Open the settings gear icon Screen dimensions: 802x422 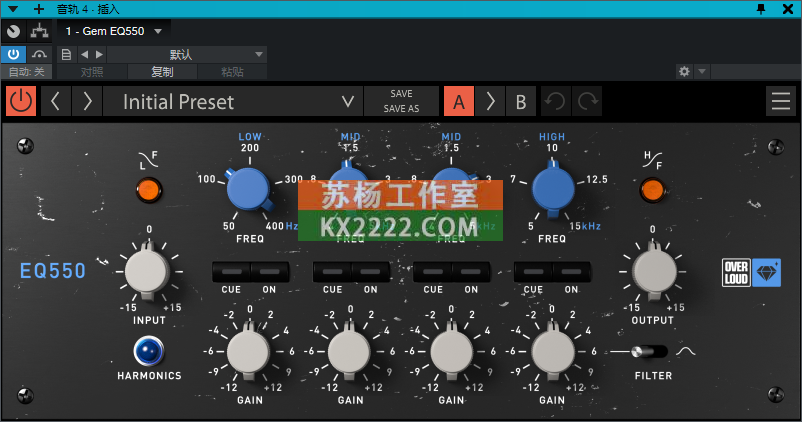(684, 71)
